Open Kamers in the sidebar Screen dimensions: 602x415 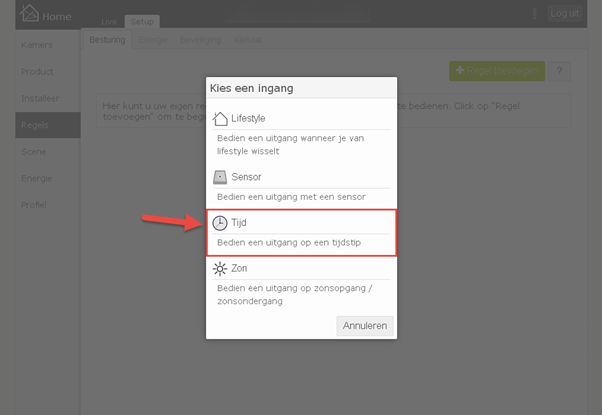tap(48, 45)
